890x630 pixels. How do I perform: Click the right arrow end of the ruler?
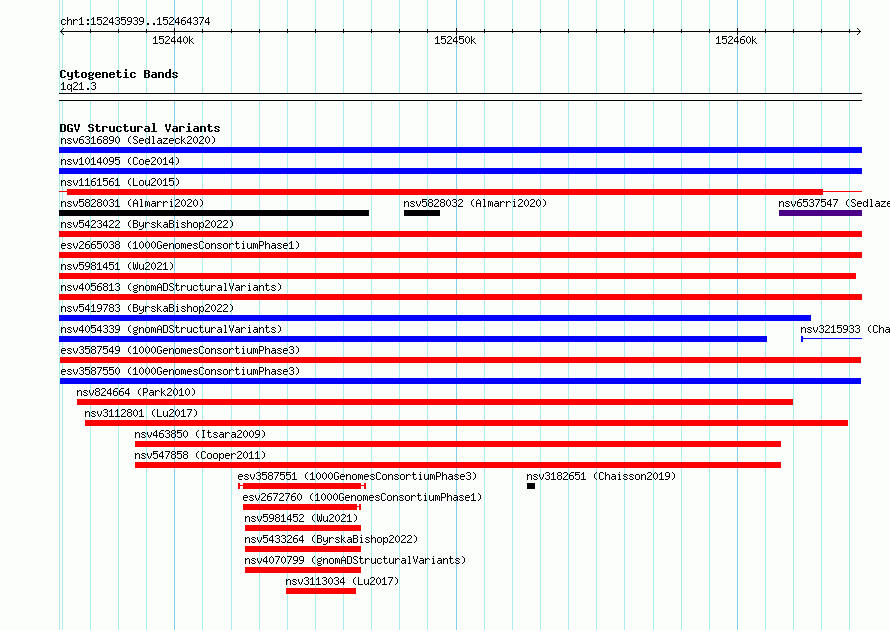click(x=859, y=31)
